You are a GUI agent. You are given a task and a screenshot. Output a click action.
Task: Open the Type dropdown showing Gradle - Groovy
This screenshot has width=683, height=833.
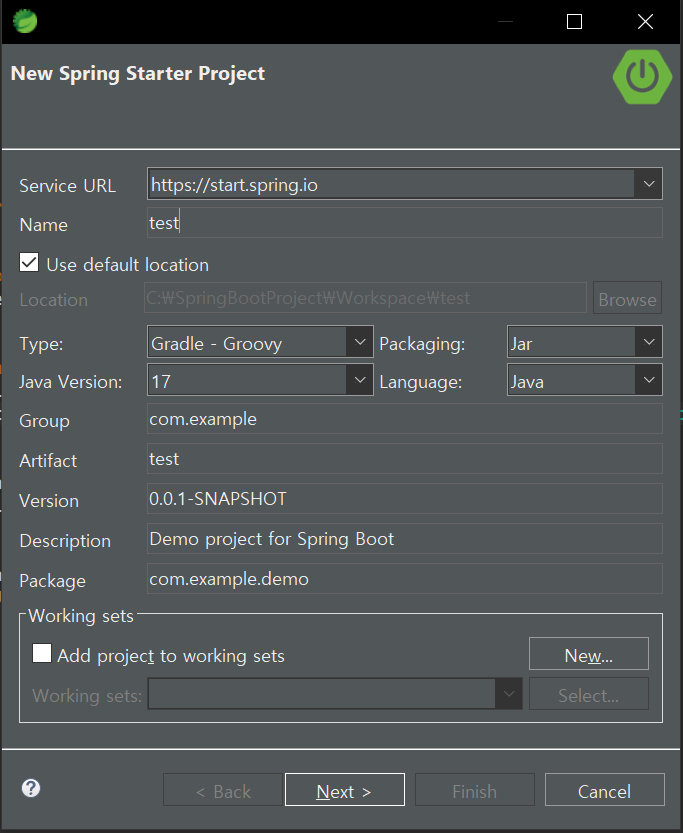pos(359,343)
